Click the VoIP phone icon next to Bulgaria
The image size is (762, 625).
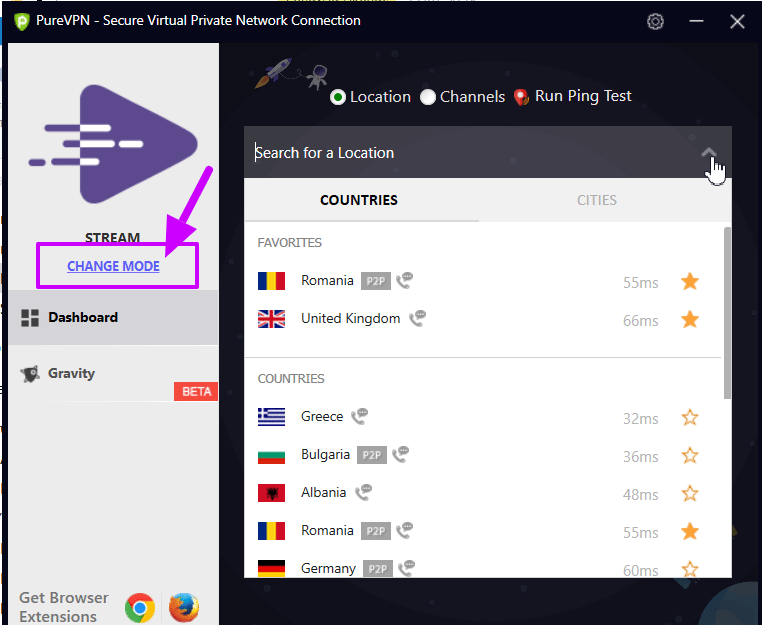point(400,454)
